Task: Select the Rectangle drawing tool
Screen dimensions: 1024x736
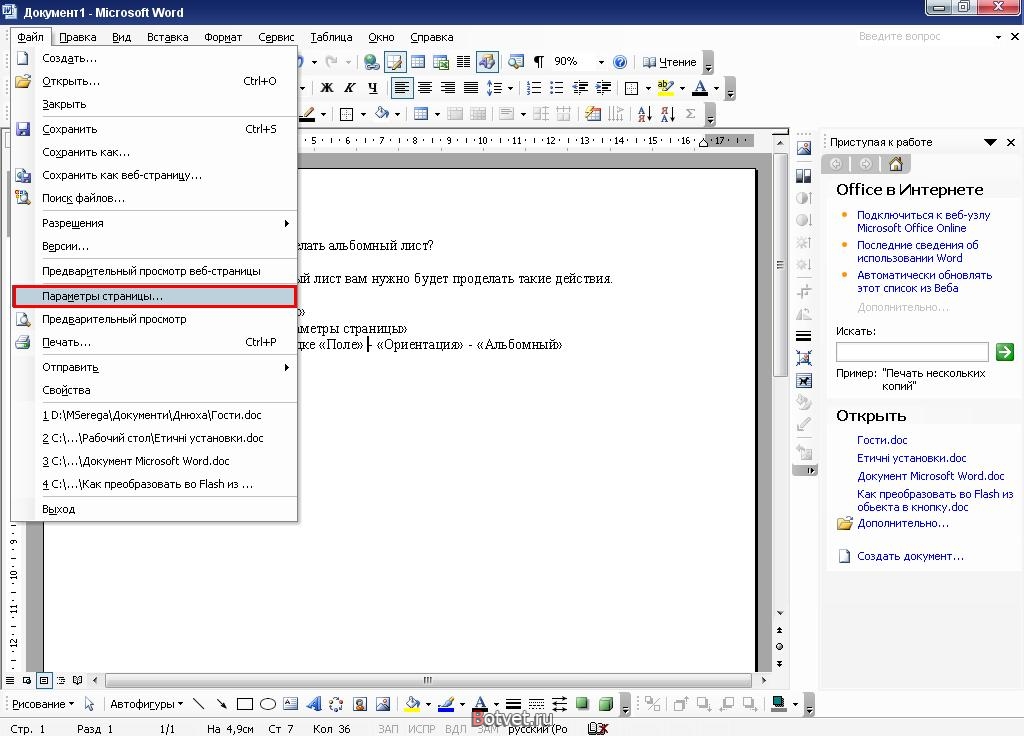Action: point(245,704)
